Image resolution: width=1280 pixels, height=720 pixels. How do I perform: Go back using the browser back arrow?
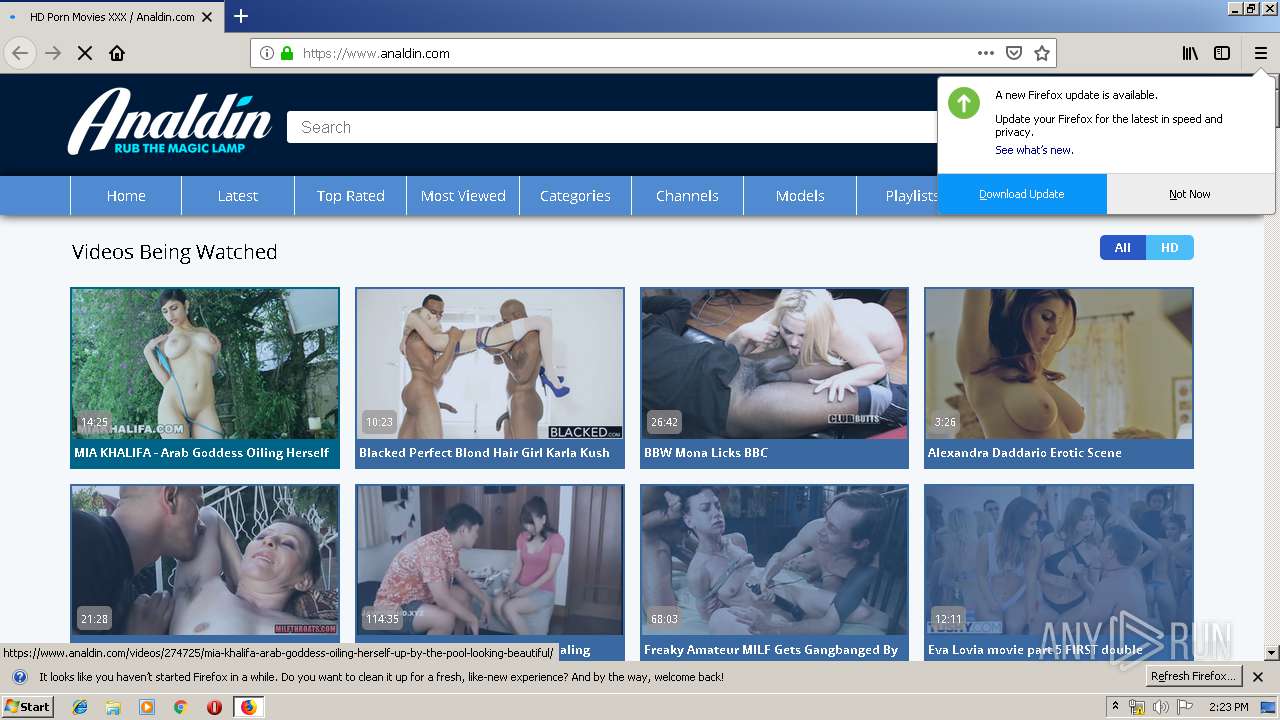pyautogui.click(x=20, y=53)
